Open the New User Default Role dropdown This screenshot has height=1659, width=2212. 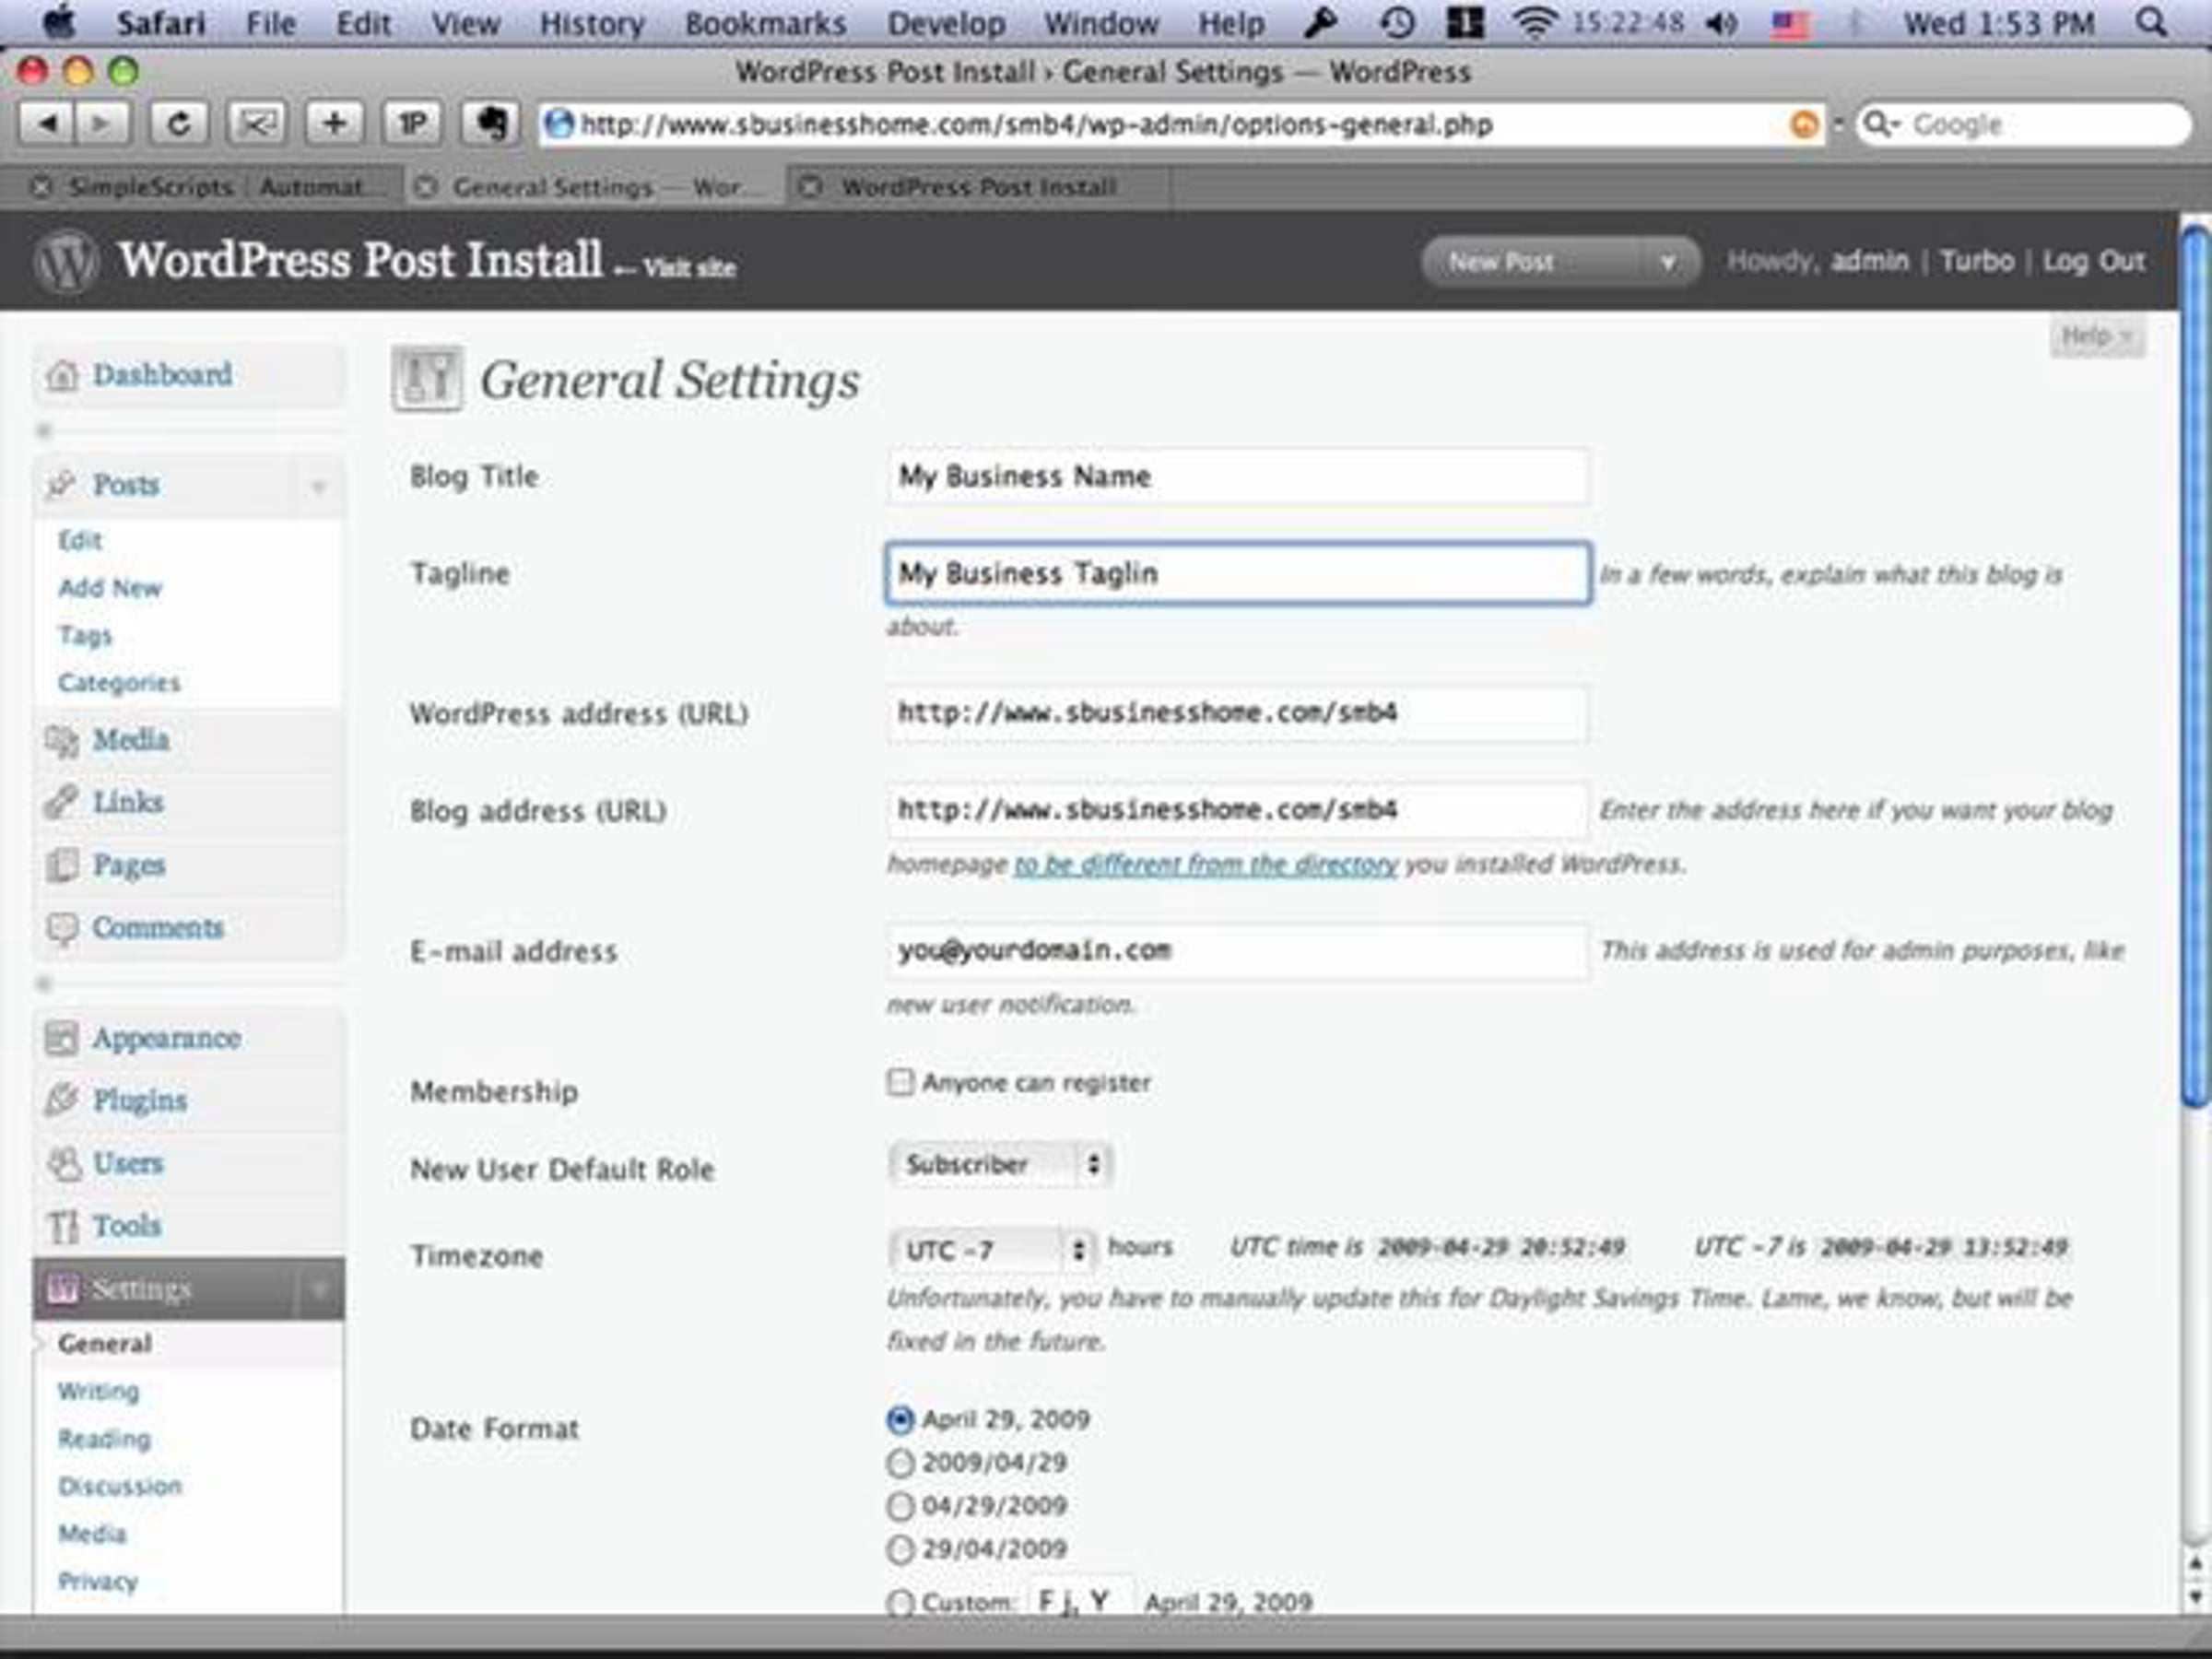(x=1000, y=1164)
